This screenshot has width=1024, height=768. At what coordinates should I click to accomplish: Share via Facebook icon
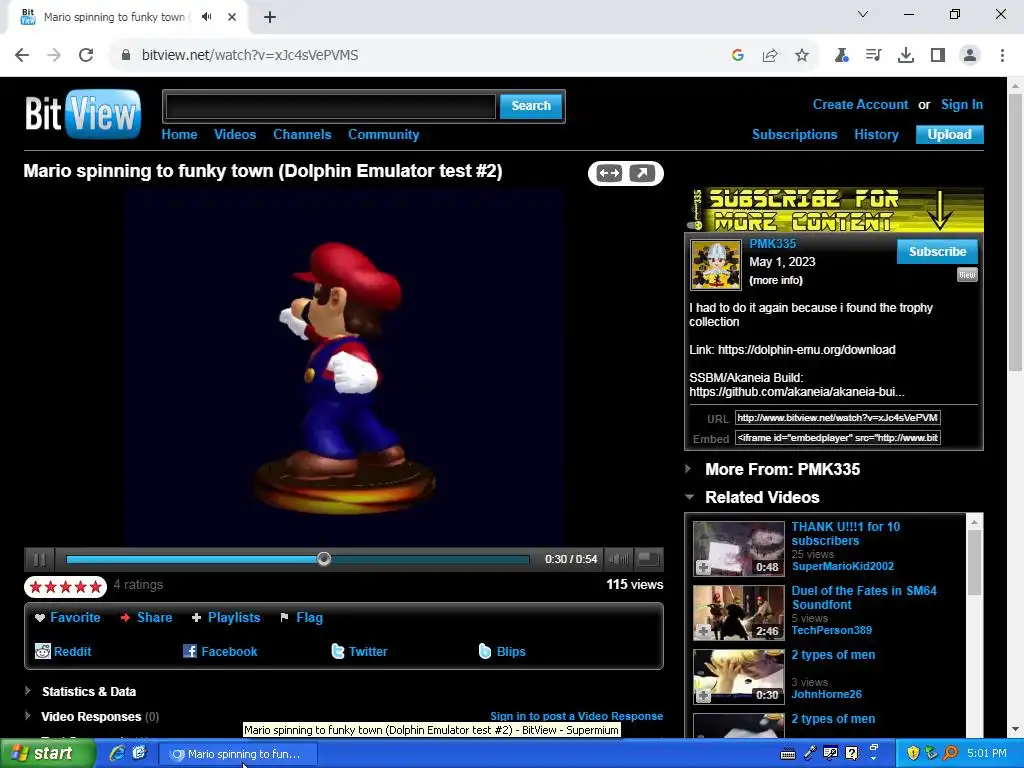point(190,651)
